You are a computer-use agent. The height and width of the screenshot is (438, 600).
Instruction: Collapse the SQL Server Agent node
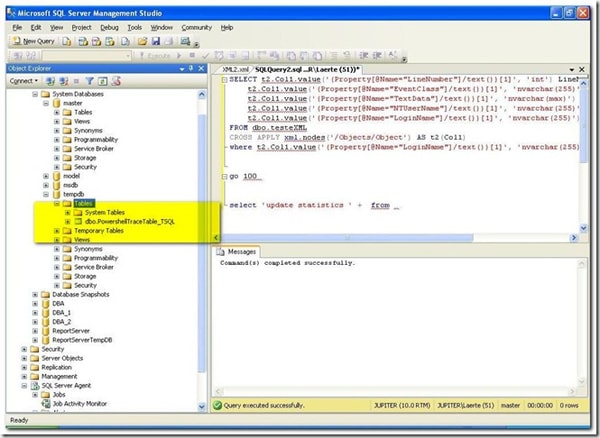point(24,386)
